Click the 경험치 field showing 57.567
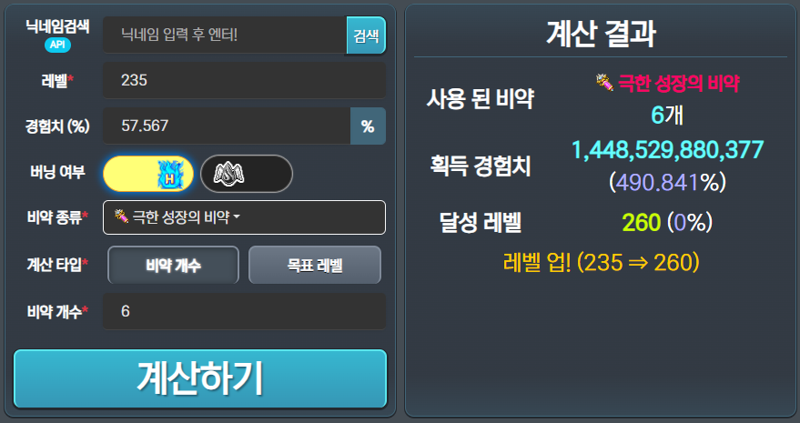This screenshot has width=800, height=423. click(227, 126)
